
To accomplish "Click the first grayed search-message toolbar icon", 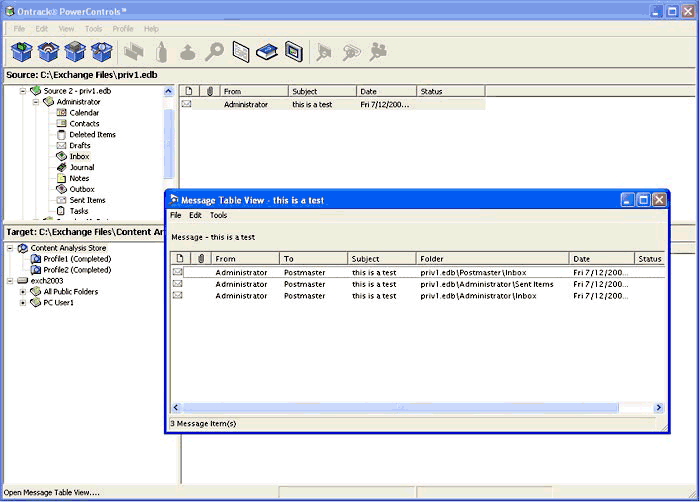I will pyautogui.click(x=324, y=52).
